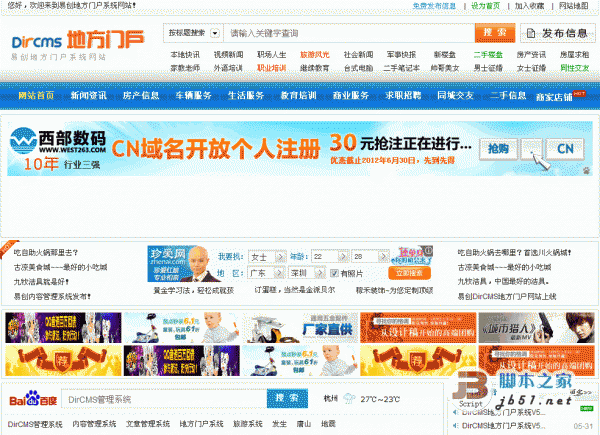The height and width of the screenshot is (435, 600).
Task: Open the 订蛋糕，当然是金帝贝尔 link
Action: [x=295, y=290]
